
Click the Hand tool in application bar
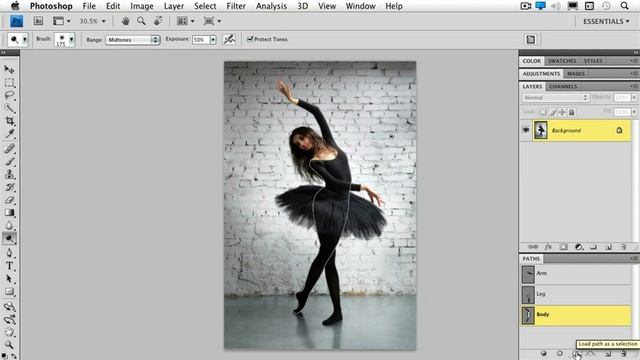[125, 21]
